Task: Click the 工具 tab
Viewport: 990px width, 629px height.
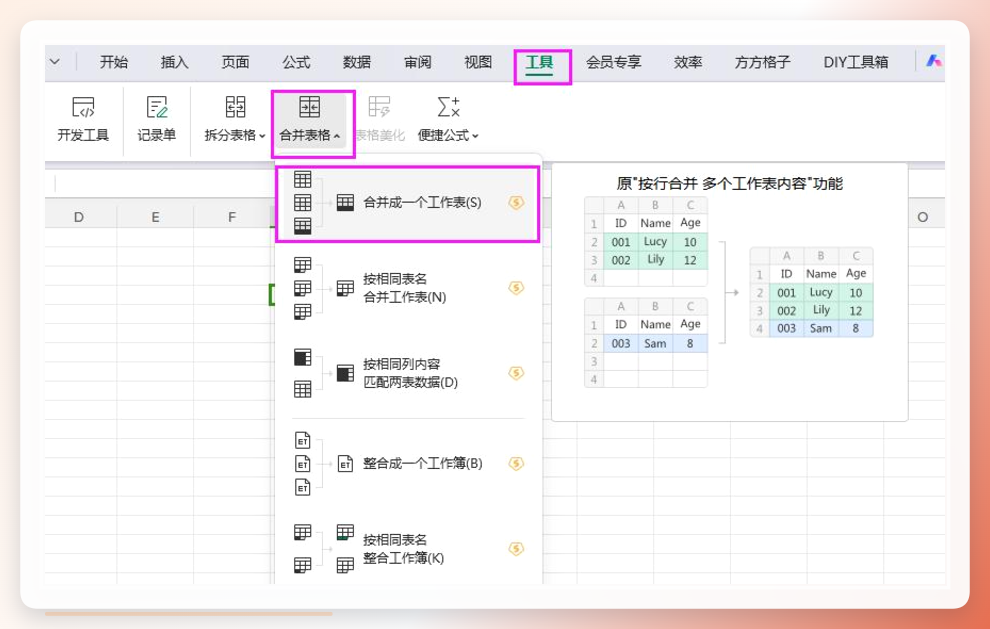Action: (539, 62)
